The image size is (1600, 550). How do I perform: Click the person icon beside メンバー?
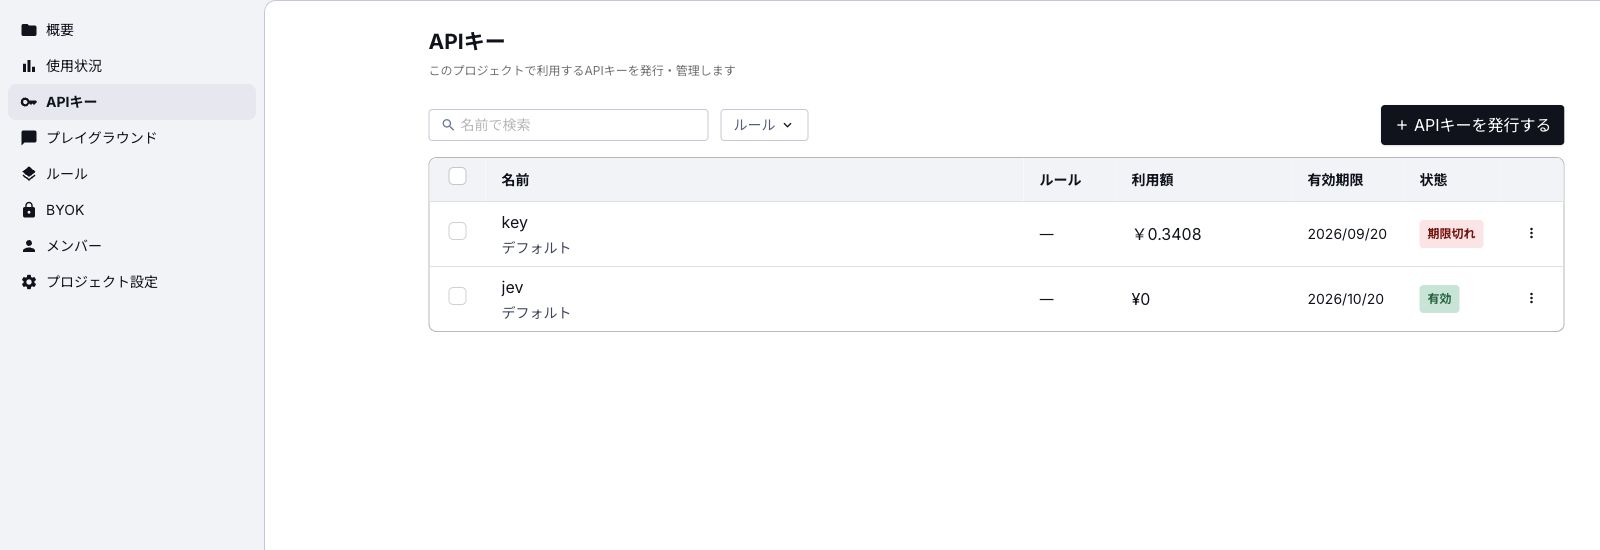pyautogui.click(x=29, y=246)
